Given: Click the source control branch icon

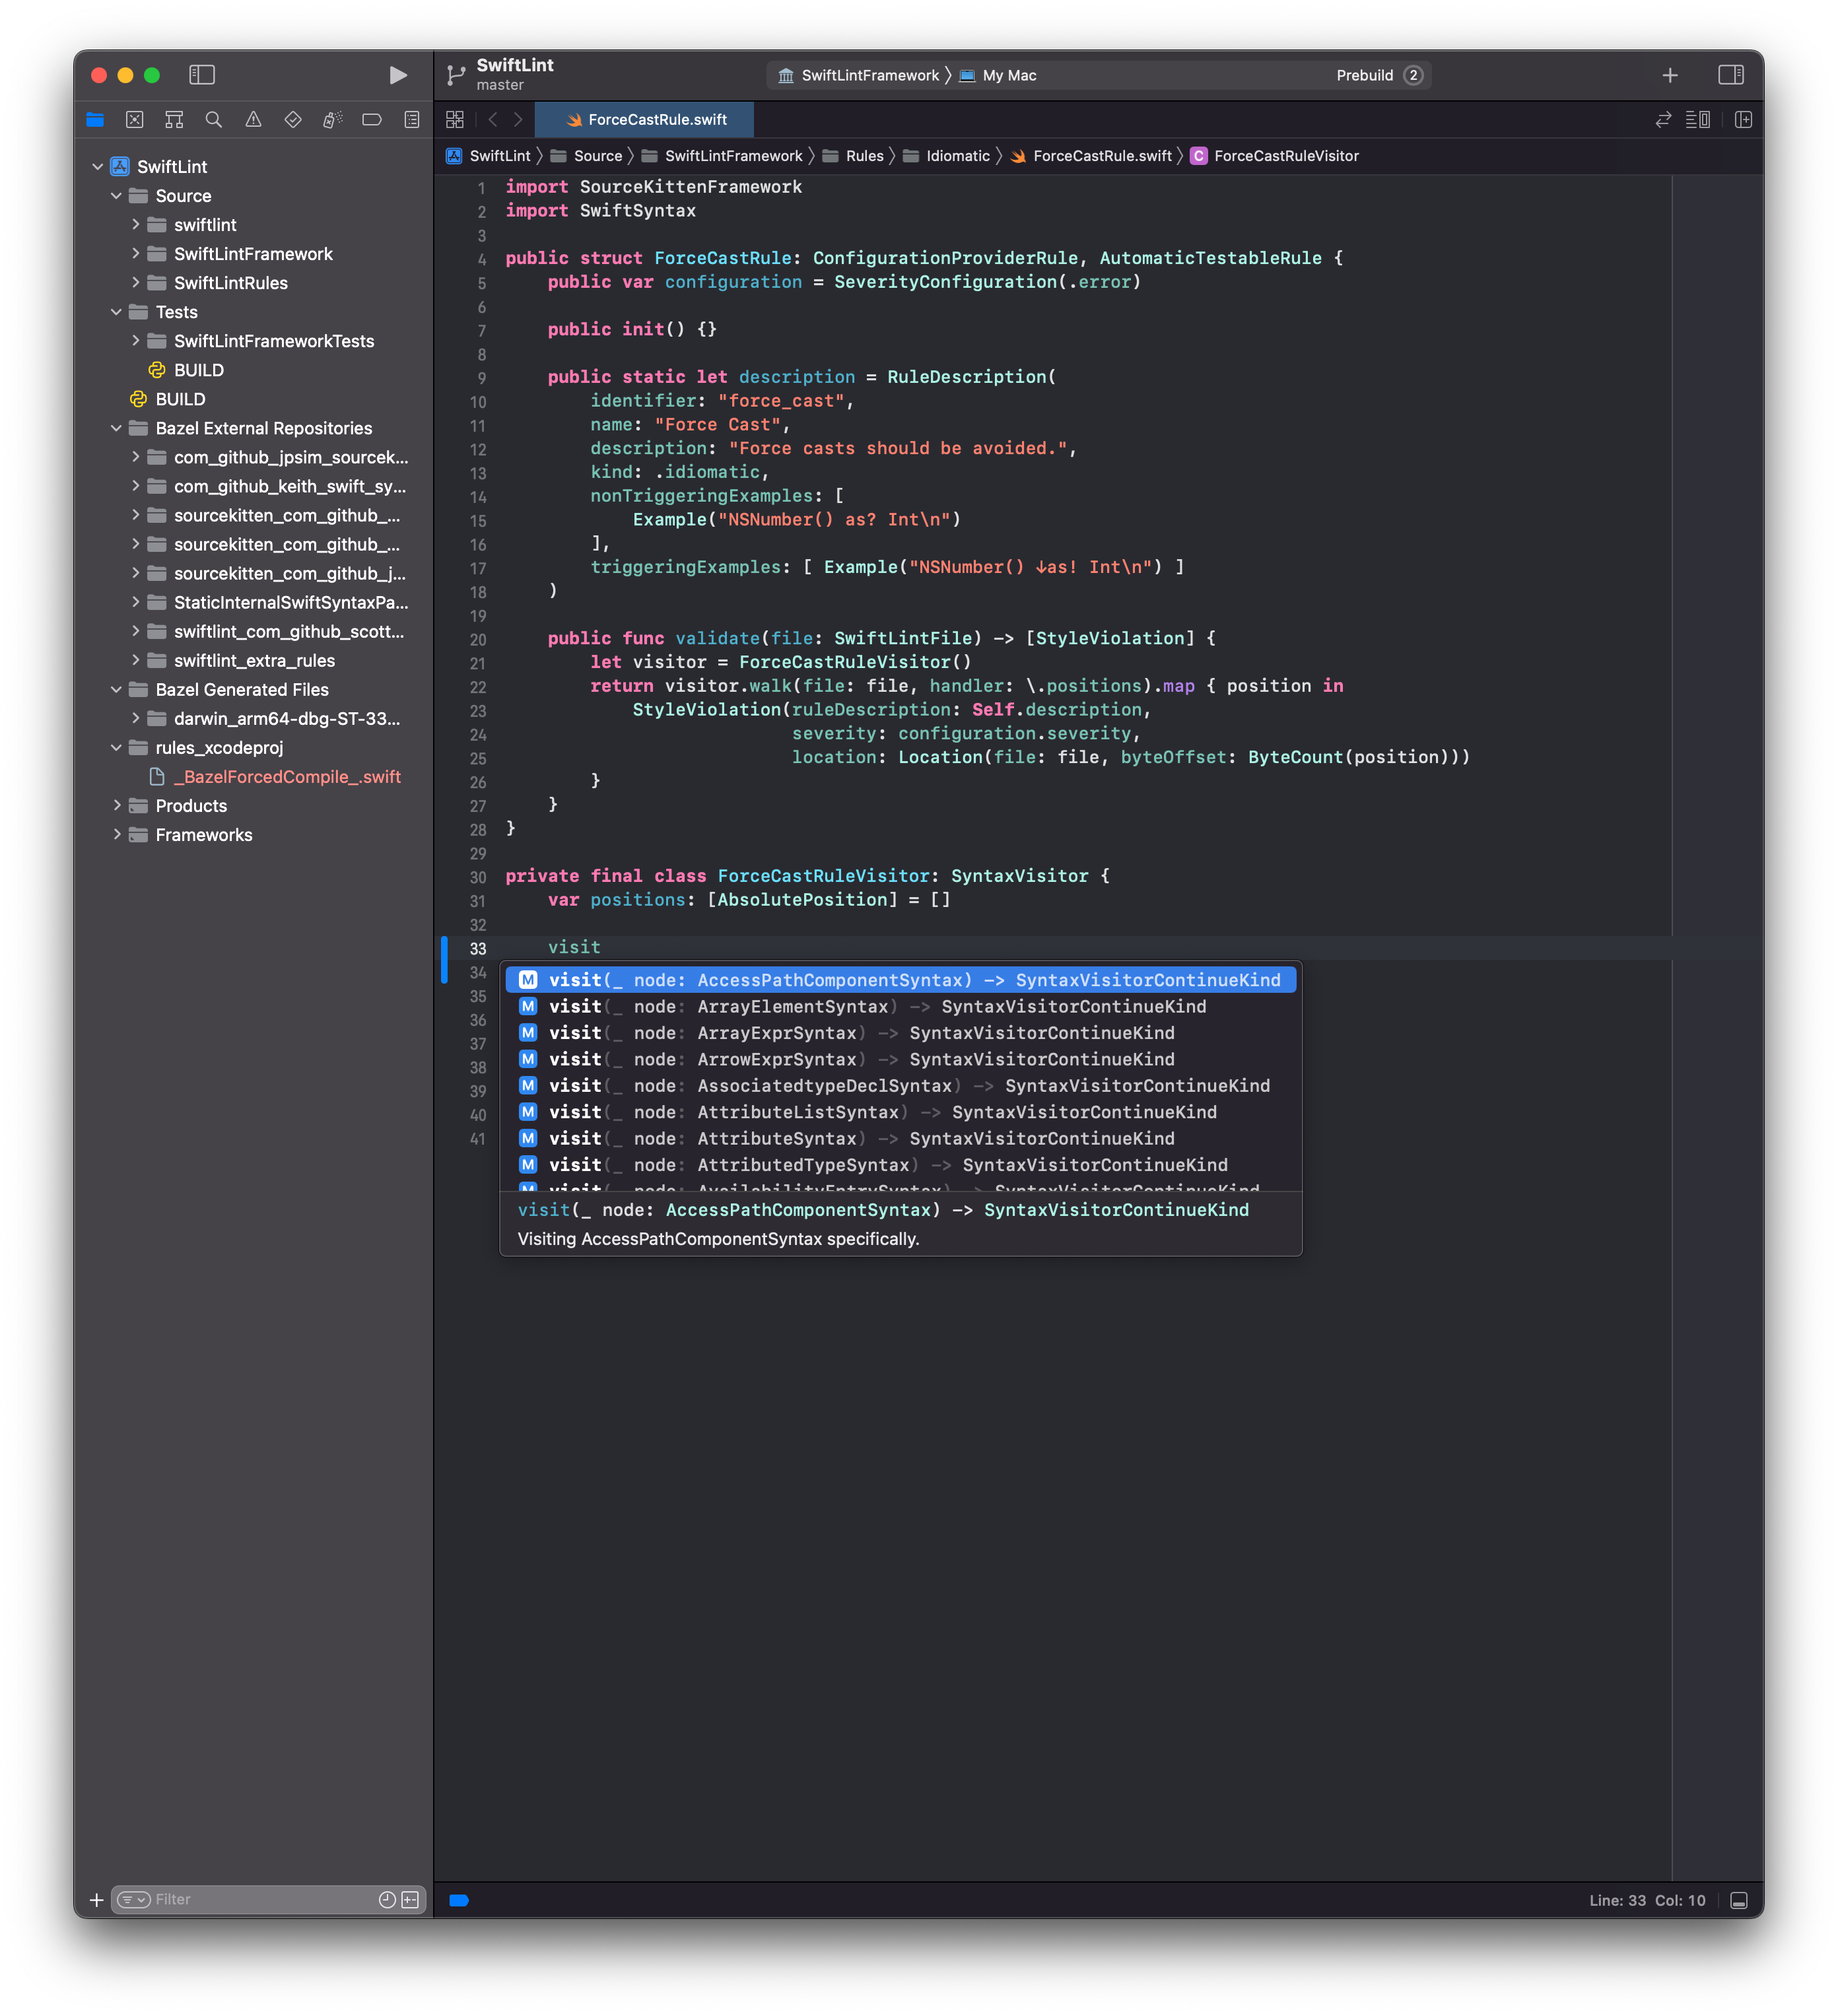Looking at the screenshot, I should coord(456,75).
